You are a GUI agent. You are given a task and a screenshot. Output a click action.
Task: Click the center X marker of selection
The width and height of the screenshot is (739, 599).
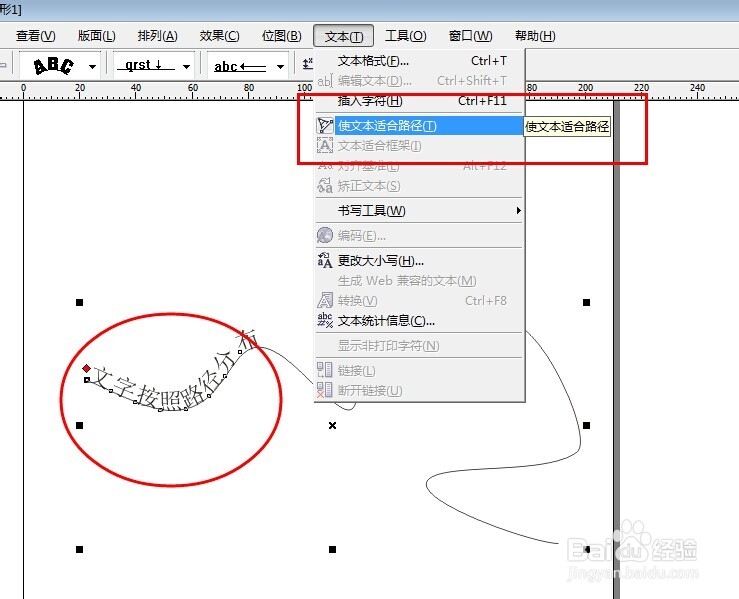pyautogui.click(x=332, y=426)
